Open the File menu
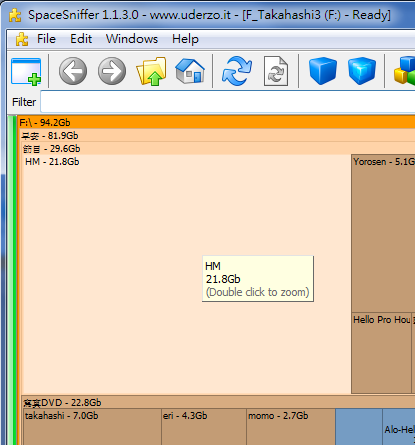Image resolution: width=415 pixels, height=445 pixels. coord(46,39)
